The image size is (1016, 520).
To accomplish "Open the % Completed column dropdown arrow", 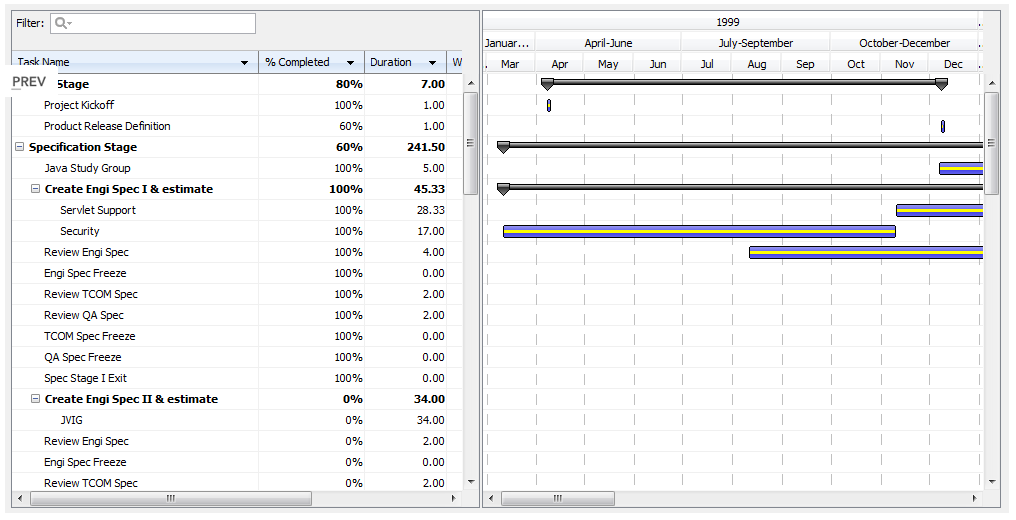I will pos(350,63).
